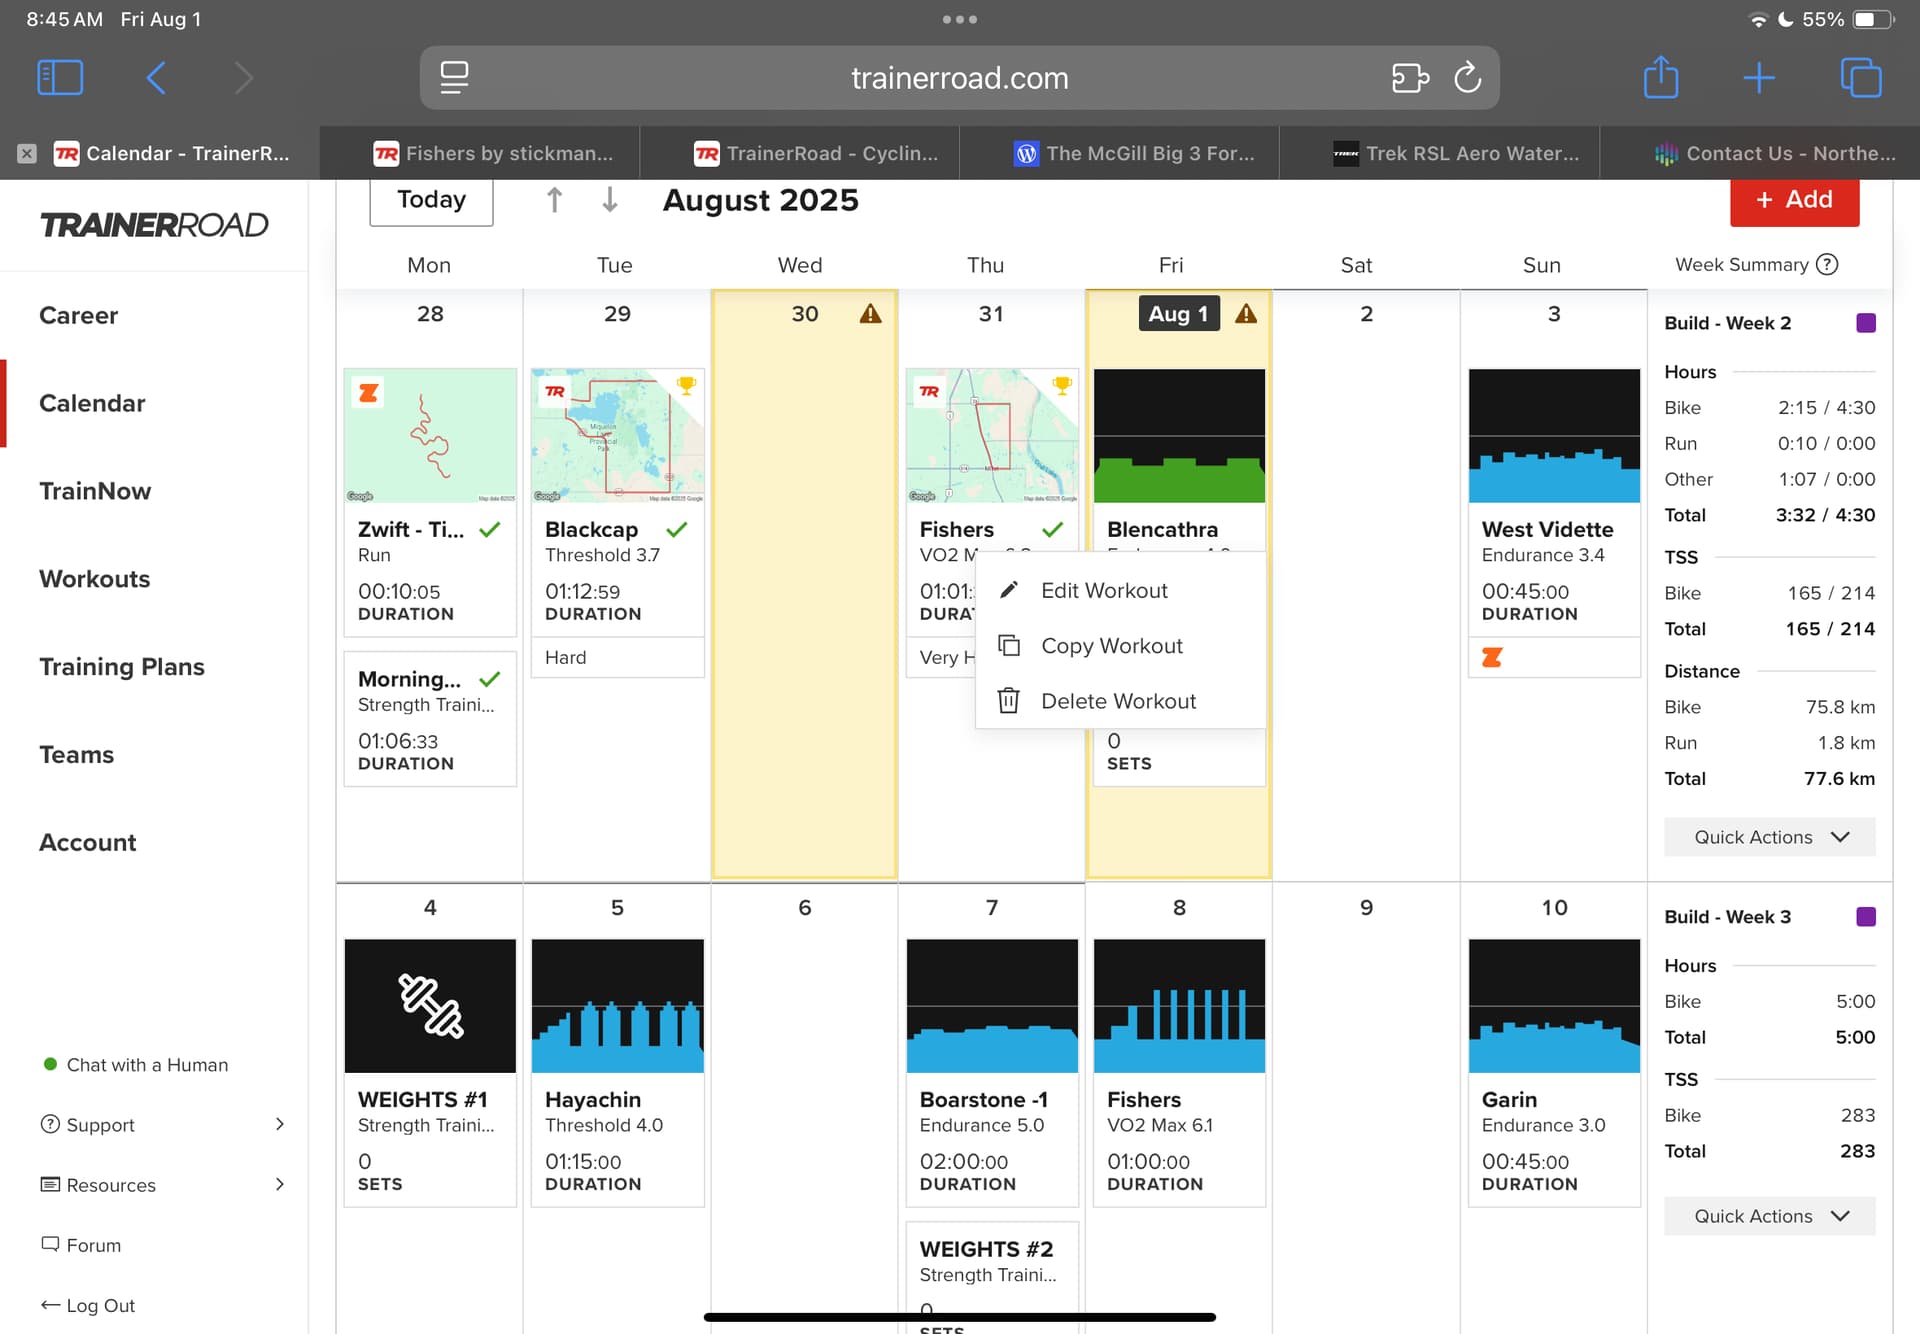Click the Week Summary help question mark

tap(1827, 264)
